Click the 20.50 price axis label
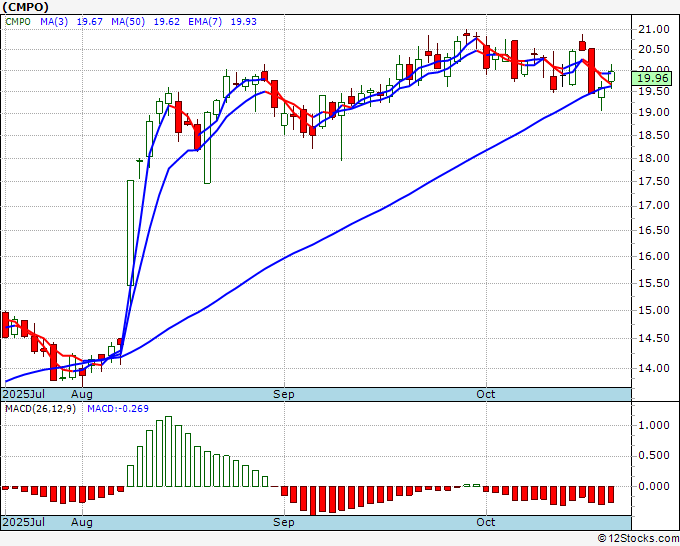 (x=654, y=49)
